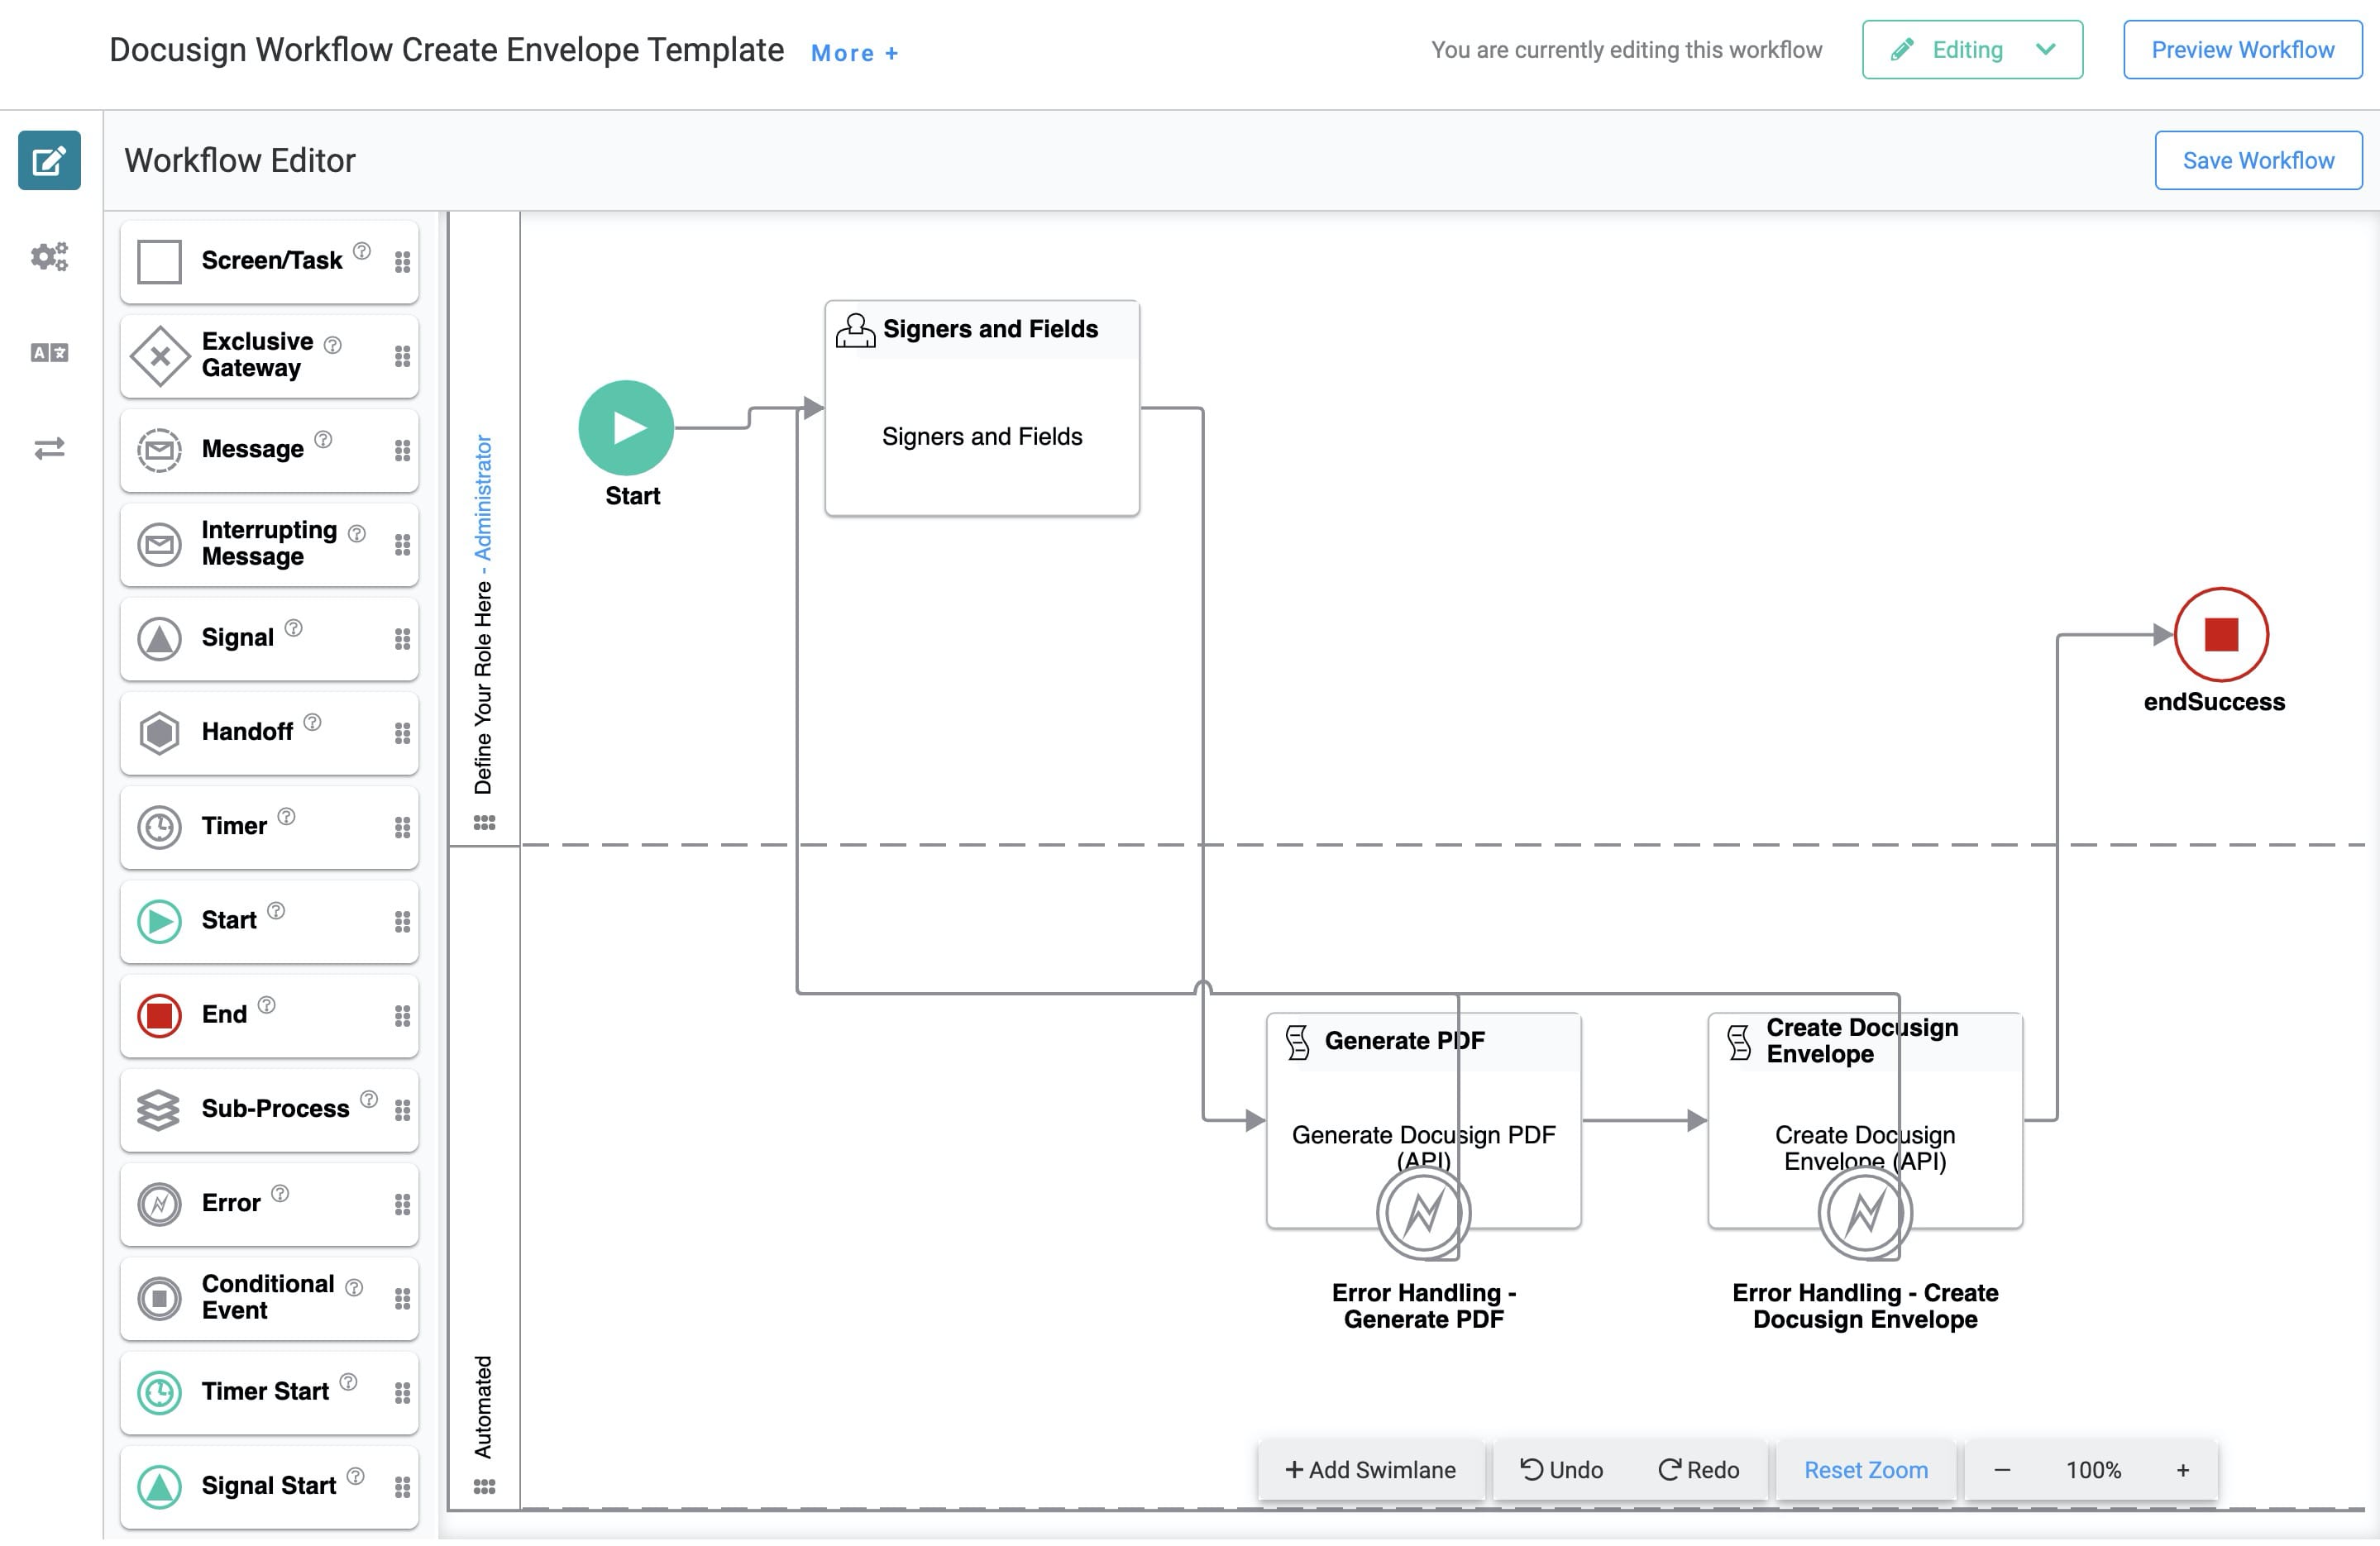
Task: Select the Timer clock icon
Action: 159,827
